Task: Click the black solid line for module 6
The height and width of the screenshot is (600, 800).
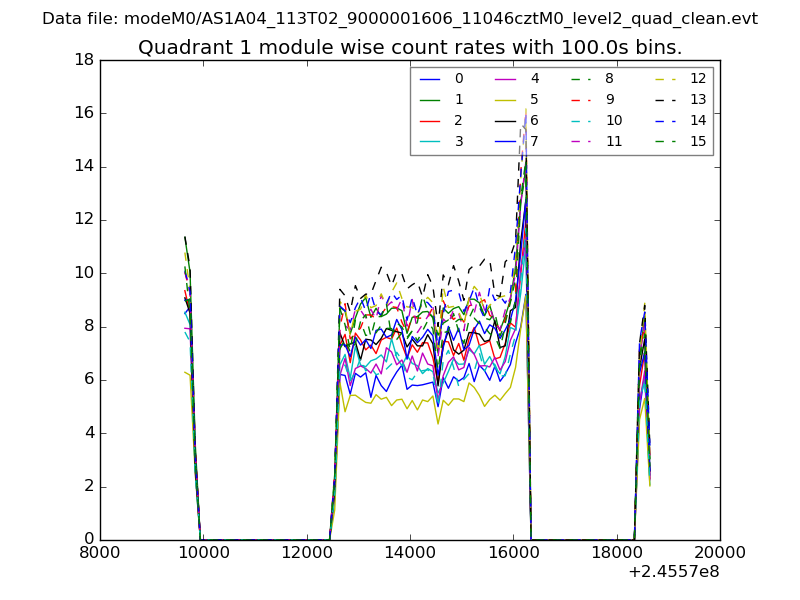Action: click(506, 121)
